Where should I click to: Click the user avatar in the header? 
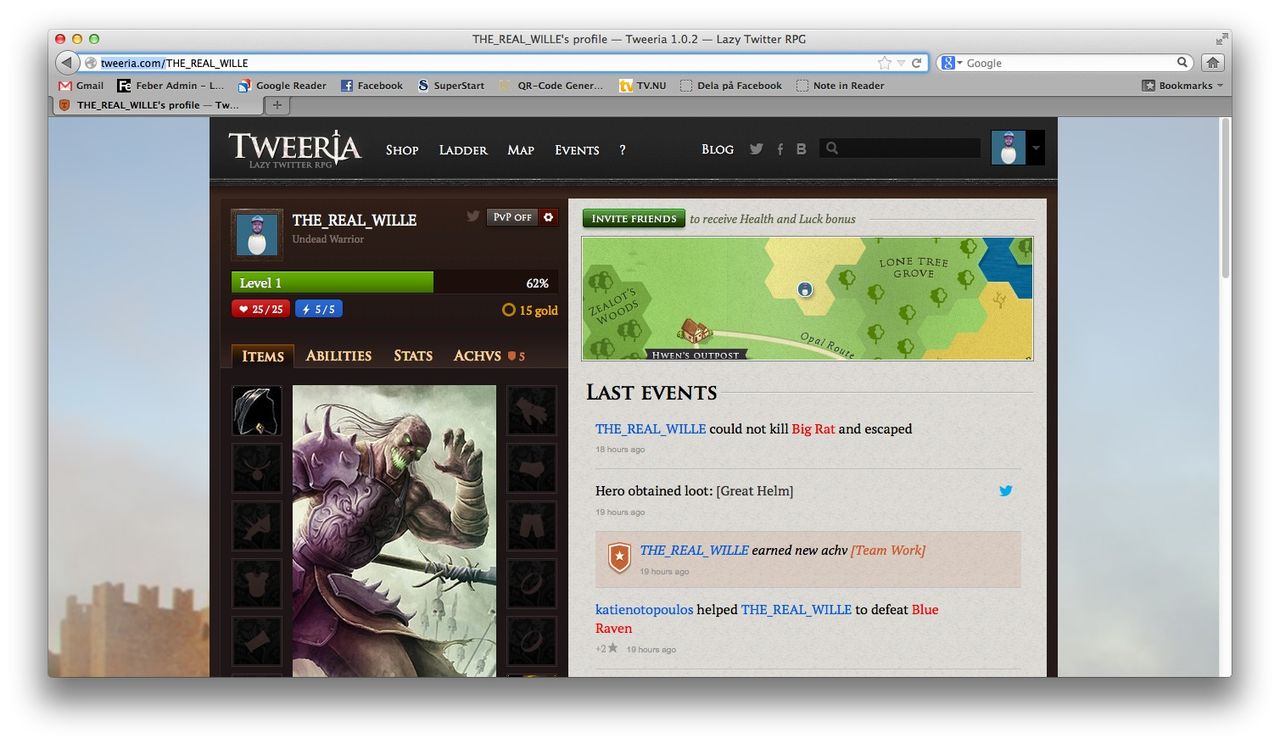pos(1008,148)
